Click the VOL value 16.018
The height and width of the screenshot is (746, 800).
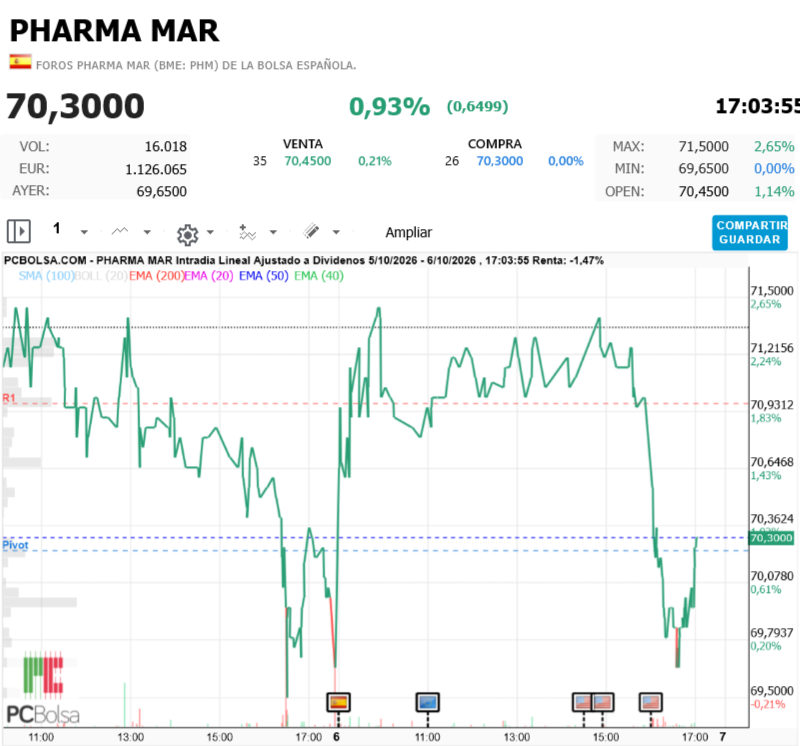(x=166, y=146)
